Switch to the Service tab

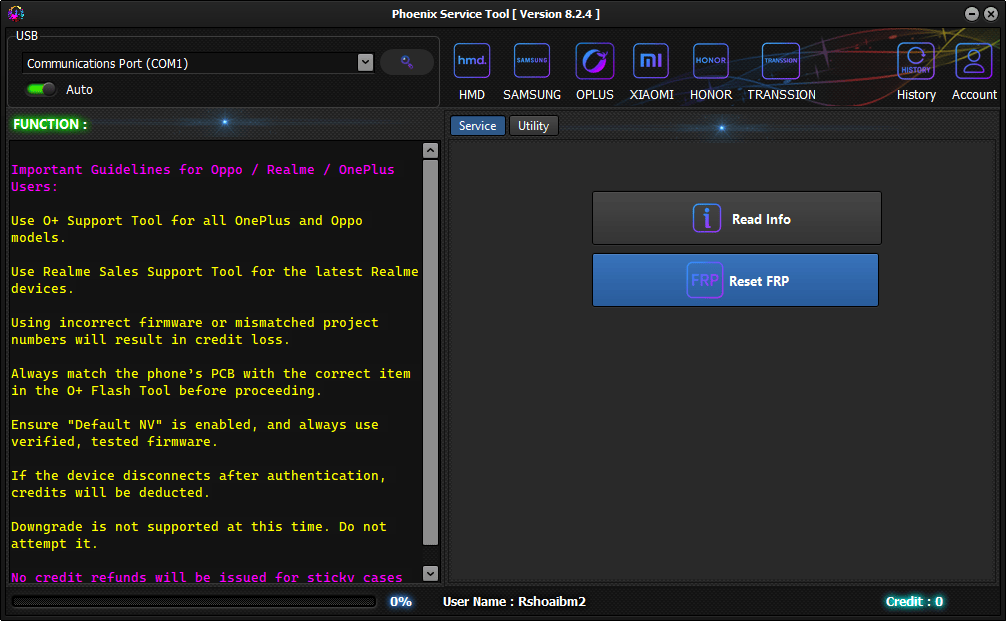click(x=477, y=126)
